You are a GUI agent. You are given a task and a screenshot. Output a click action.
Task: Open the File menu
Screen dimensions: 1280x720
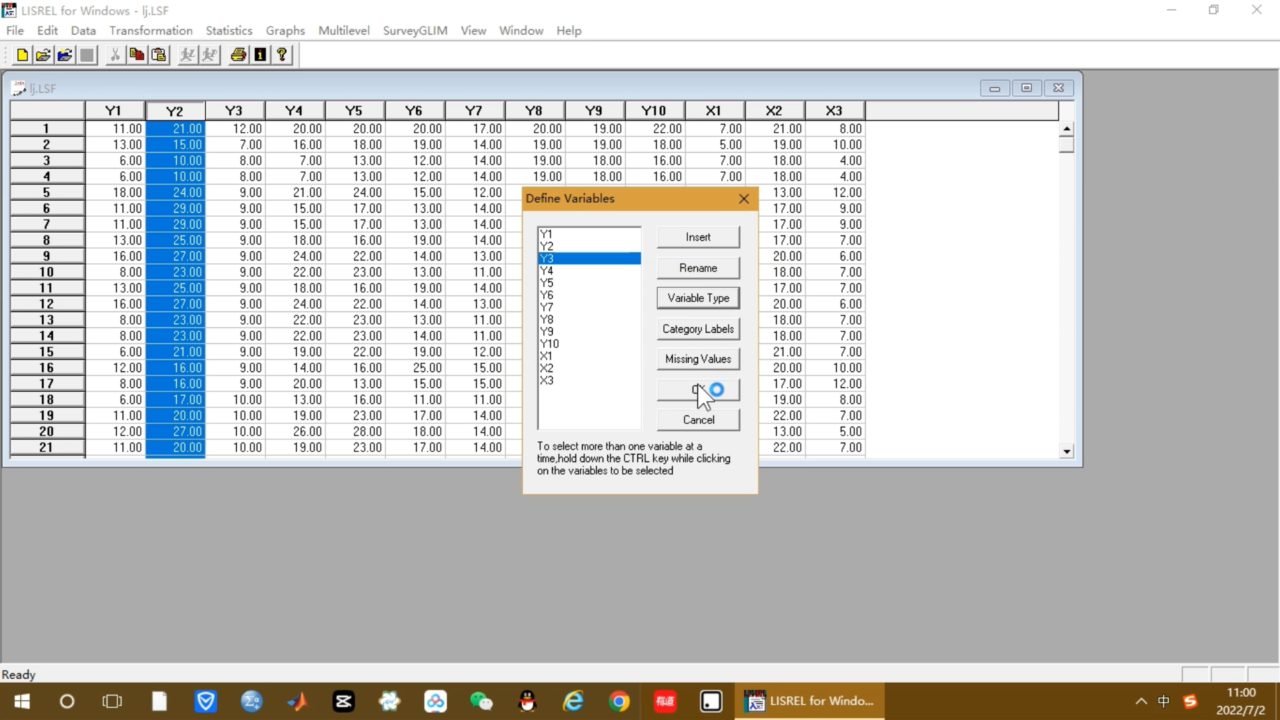click(15, 30)
